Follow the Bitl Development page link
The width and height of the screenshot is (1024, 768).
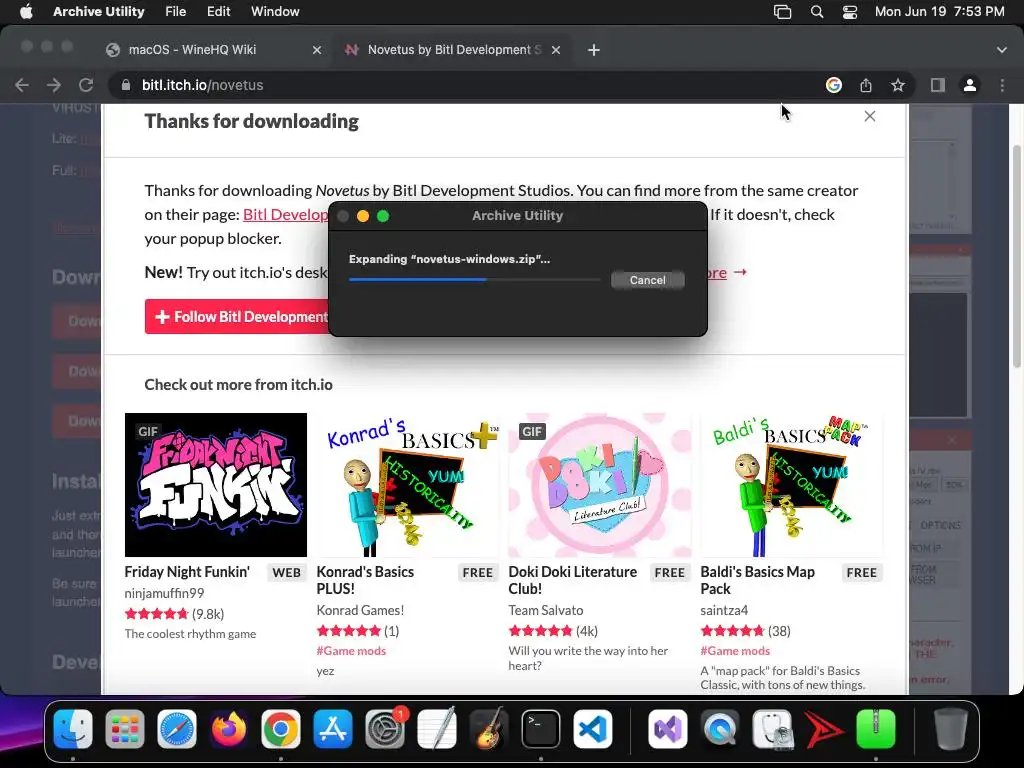(x=285, y=215)
